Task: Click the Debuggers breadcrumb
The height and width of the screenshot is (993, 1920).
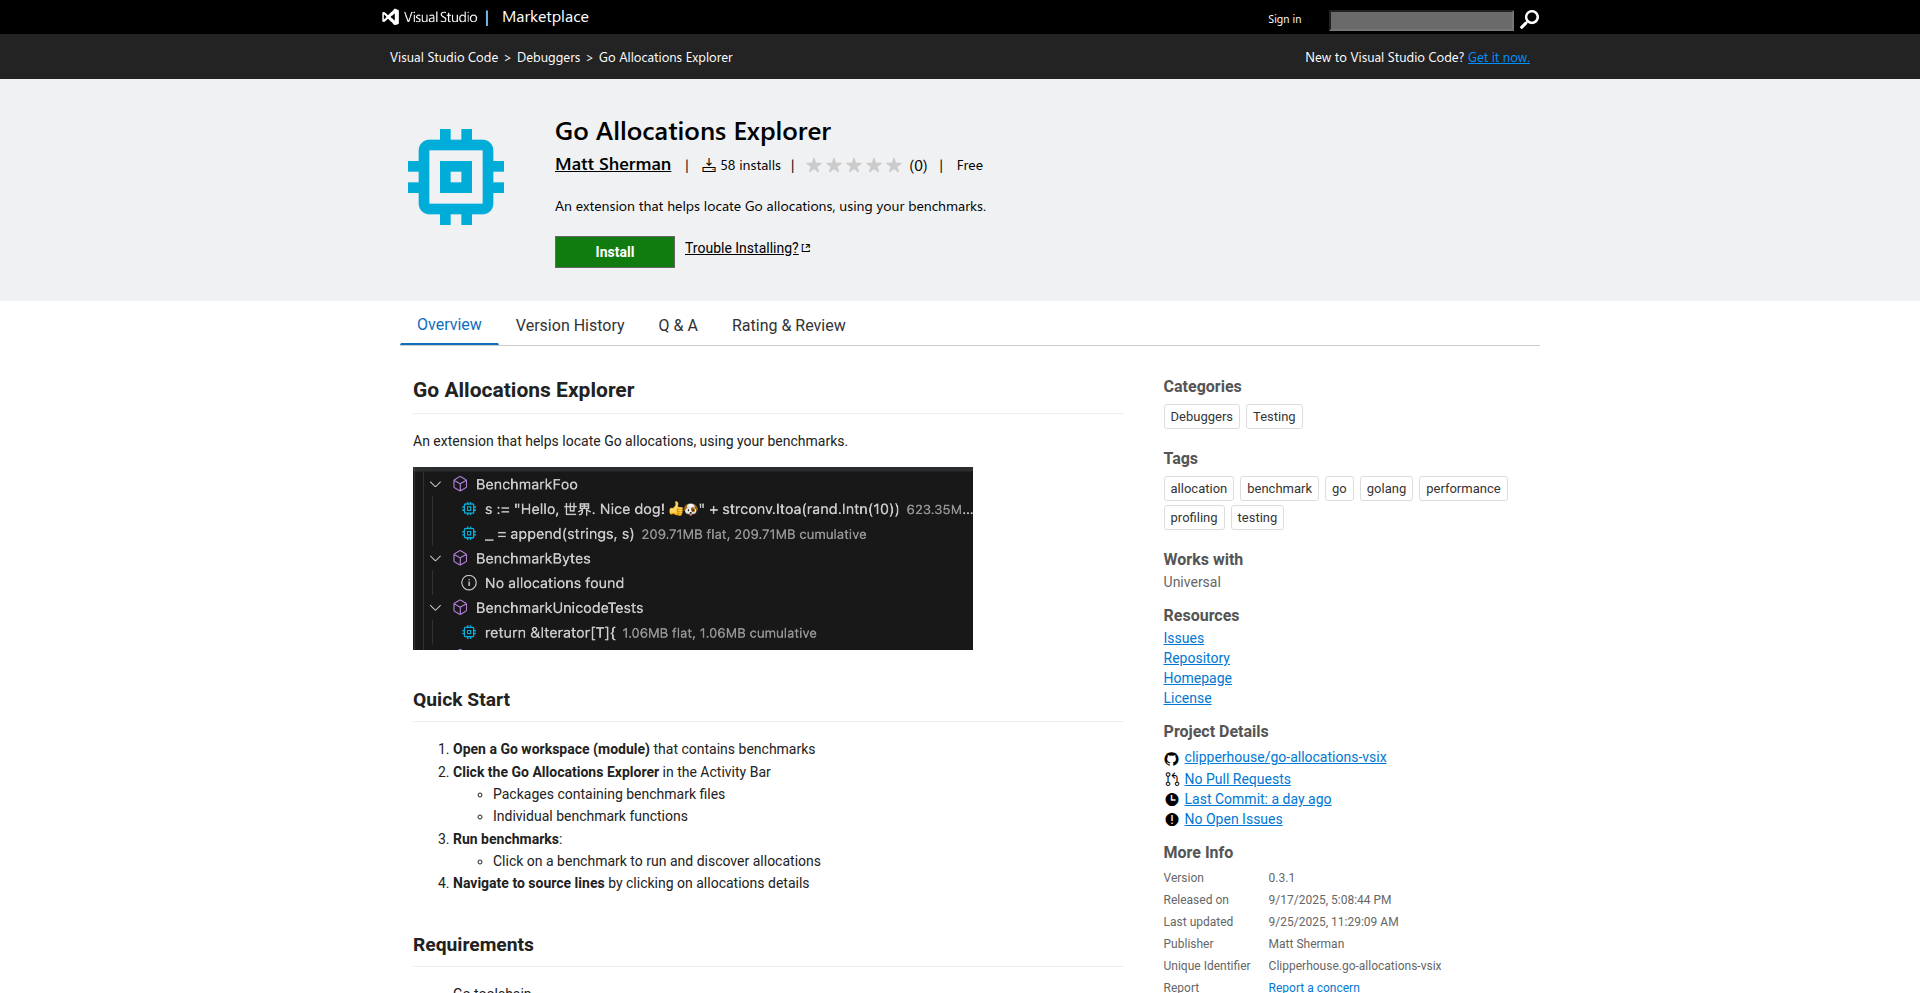Action: click(548, 57)
